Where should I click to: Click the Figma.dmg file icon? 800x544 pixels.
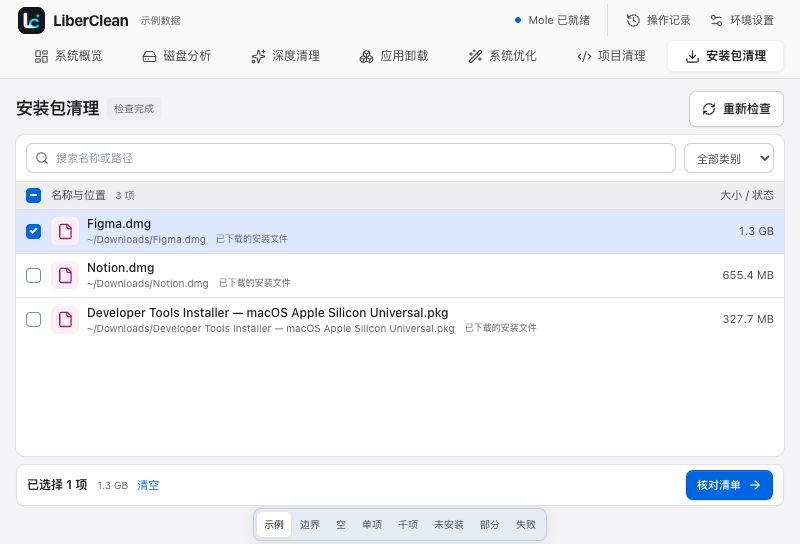(x=65, y=231)
